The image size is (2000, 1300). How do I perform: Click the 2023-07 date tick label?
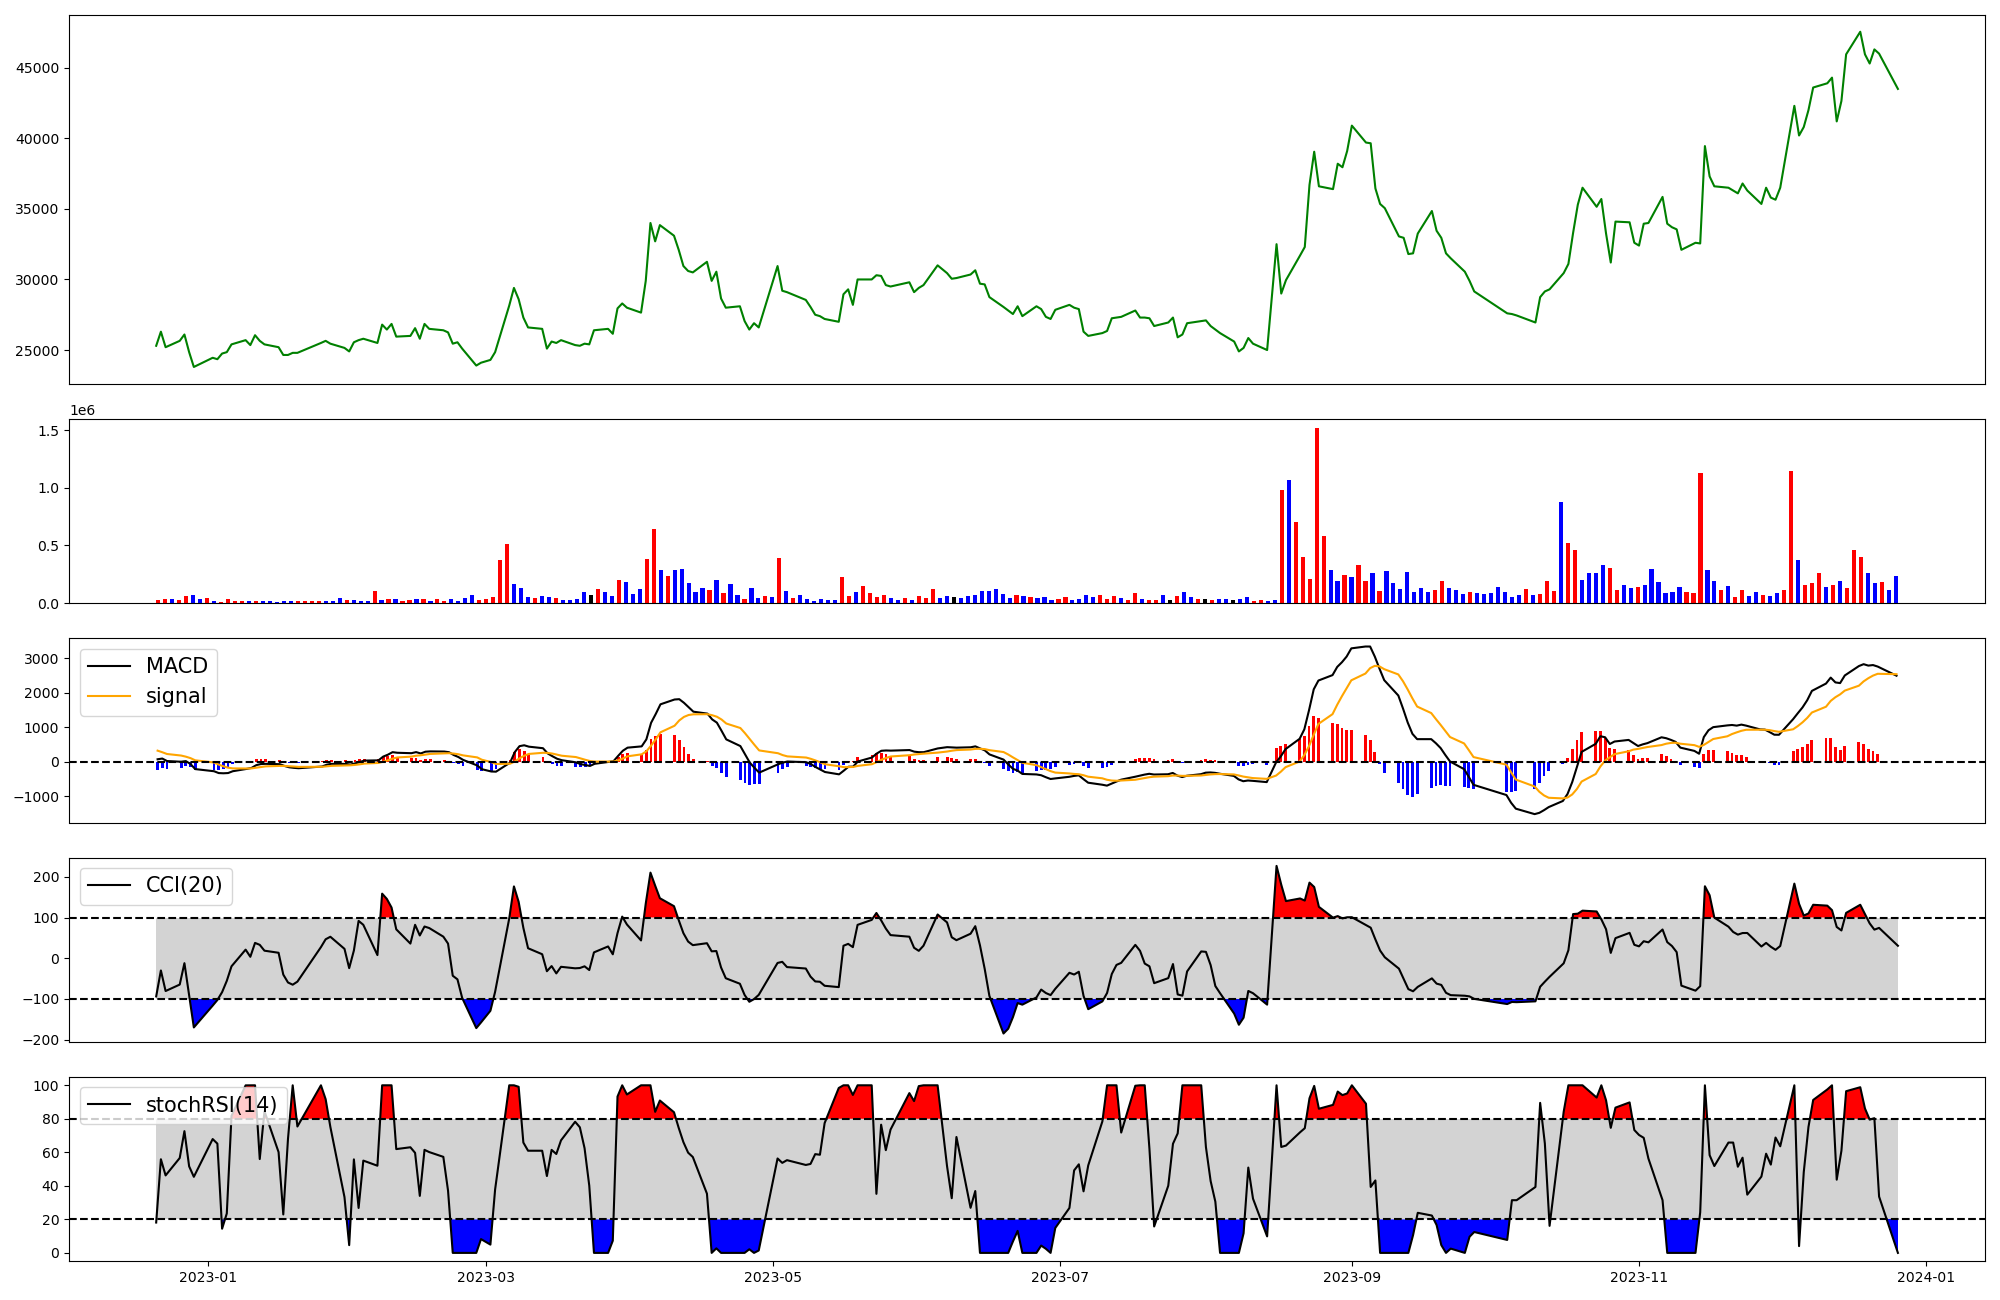(1060, 1277)
